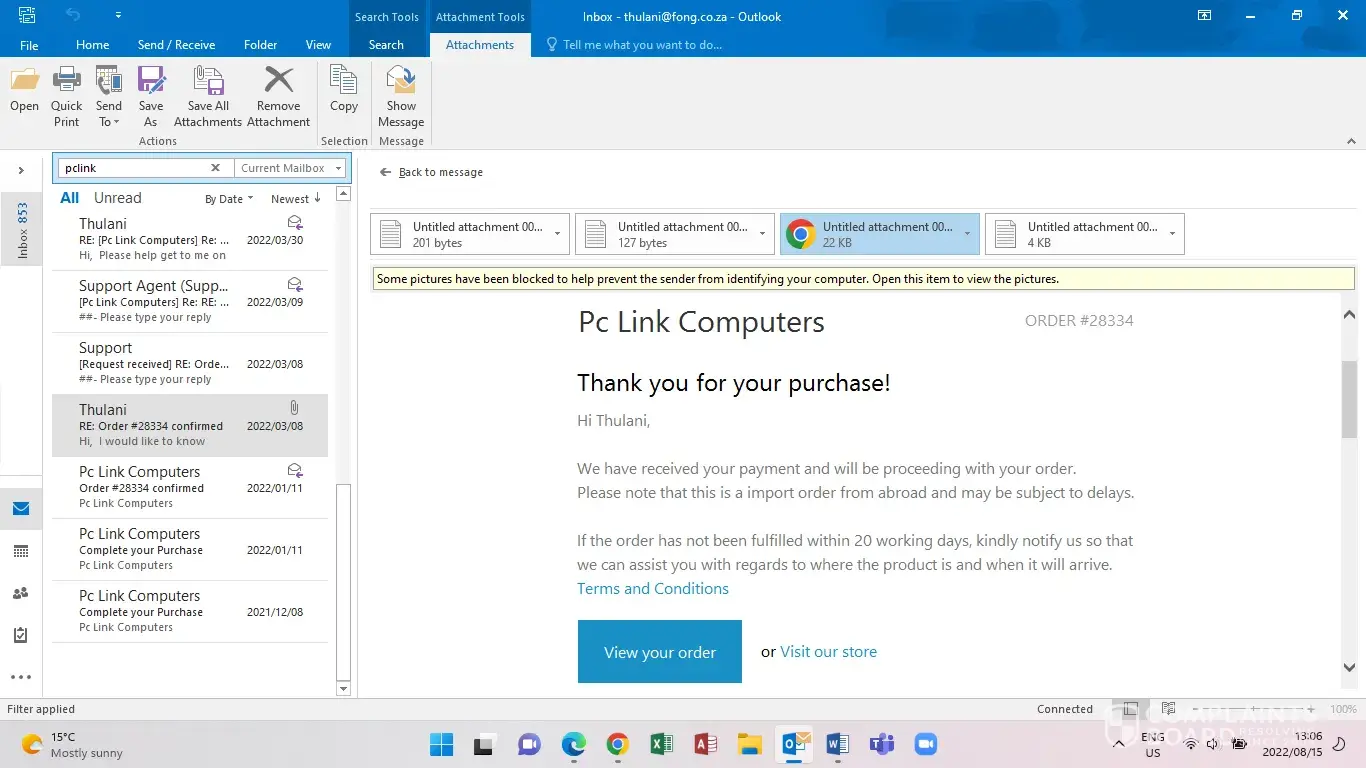Open the vertical Inbox 853 folder button
The image size is (1366, 768).
pyautogui.click(x=23, y=230)
